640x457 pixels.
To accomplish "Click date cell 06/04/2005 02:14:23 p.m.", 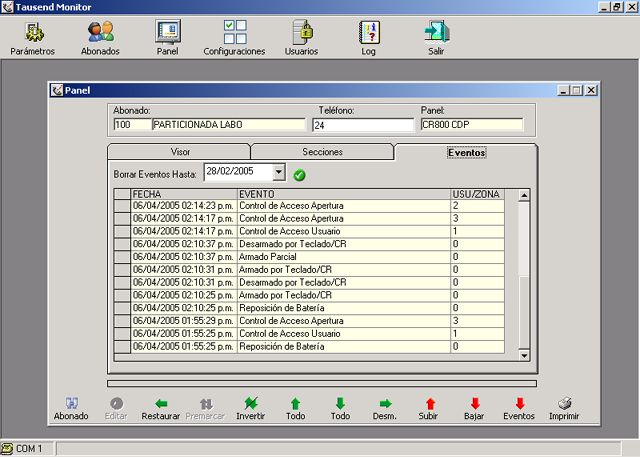I will (x=184, y=206).
